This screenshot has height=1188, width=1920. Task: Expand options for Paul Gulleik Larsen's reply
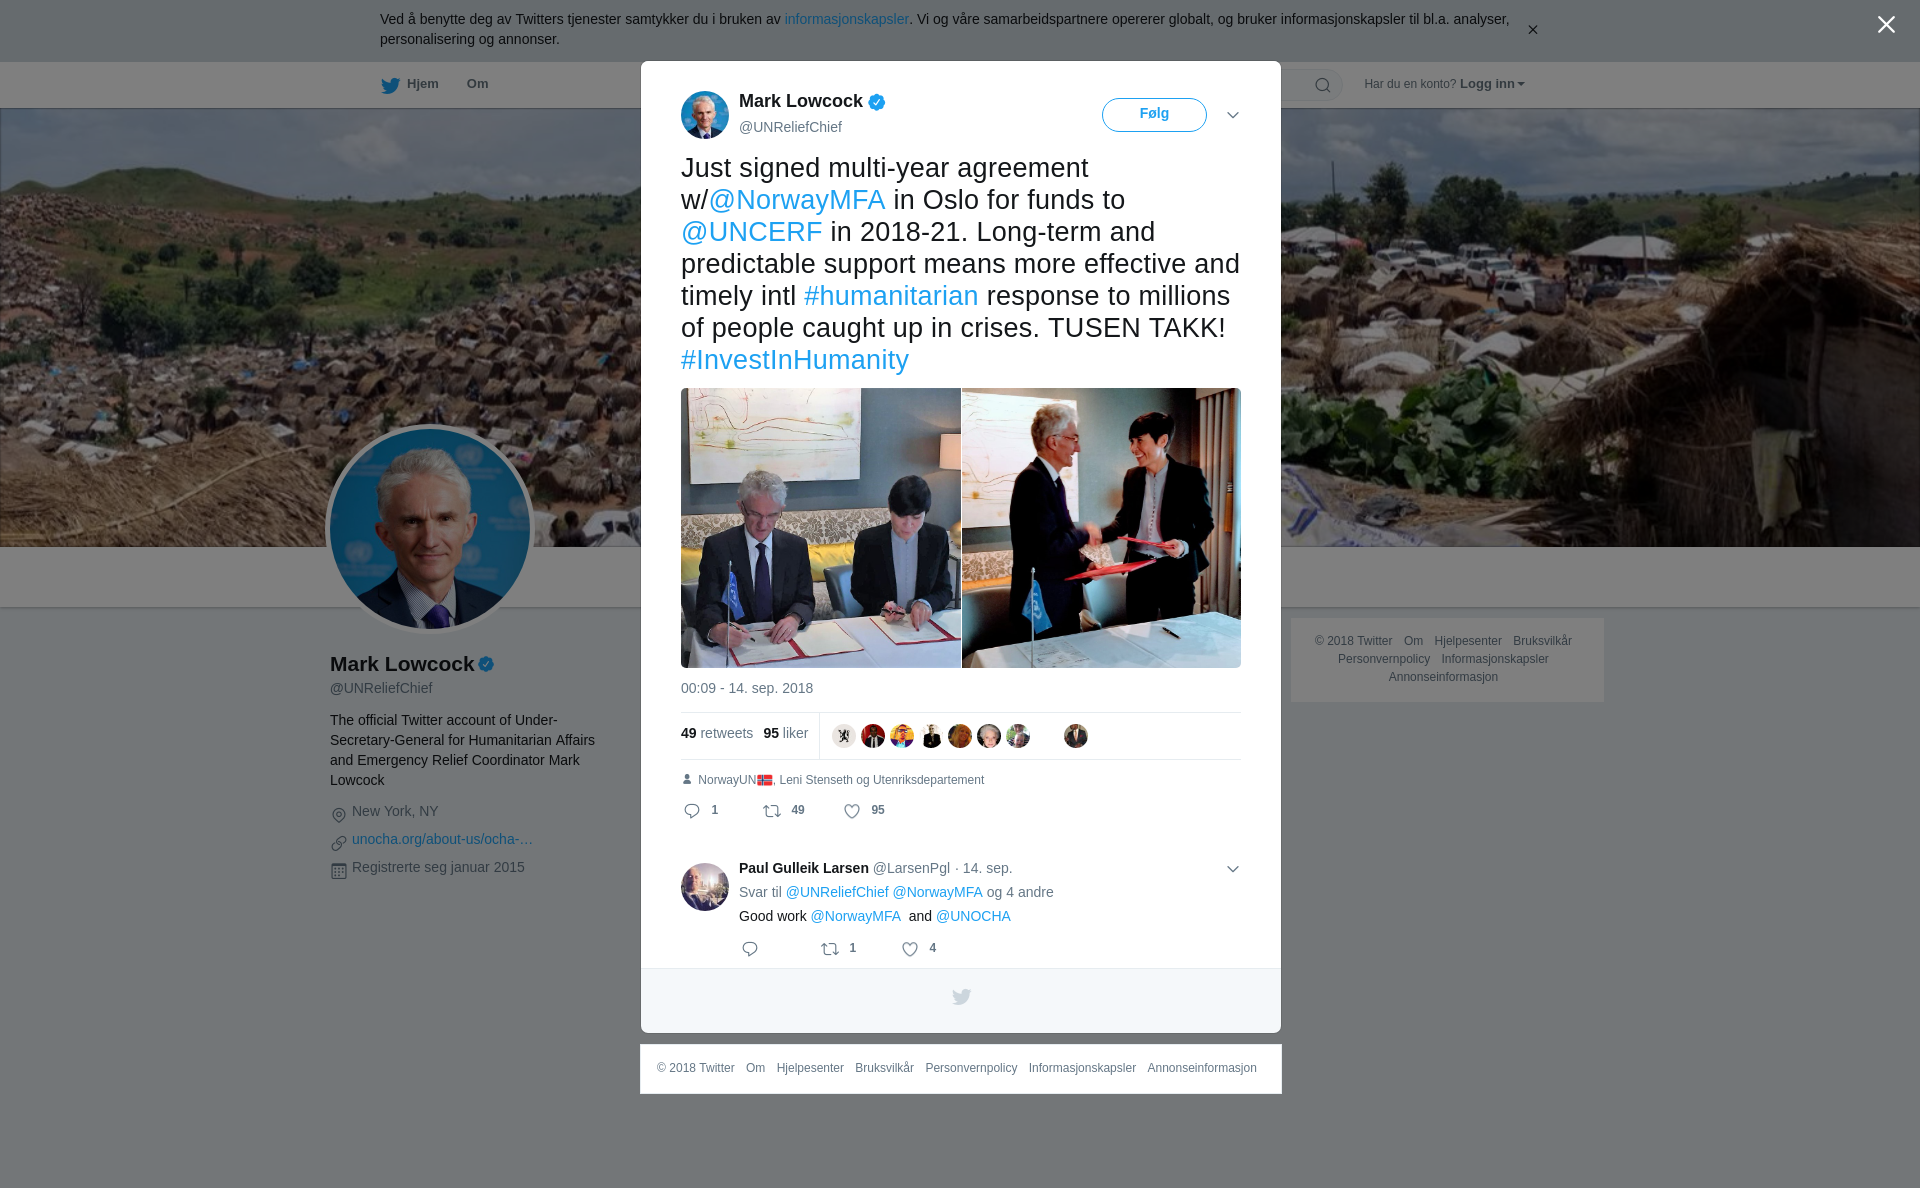pos(1233,869)
